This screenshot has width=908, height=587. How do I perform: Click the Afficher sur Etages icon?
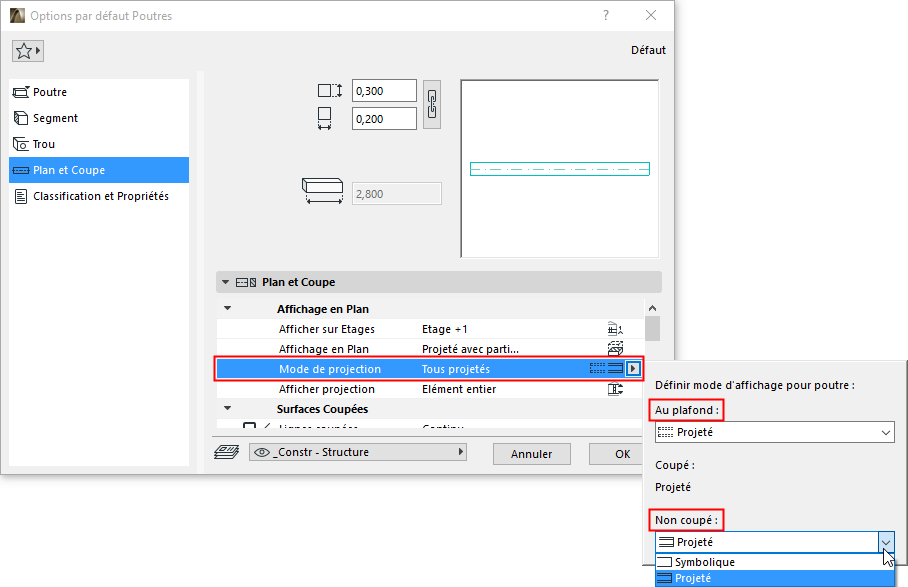point(615,329)
